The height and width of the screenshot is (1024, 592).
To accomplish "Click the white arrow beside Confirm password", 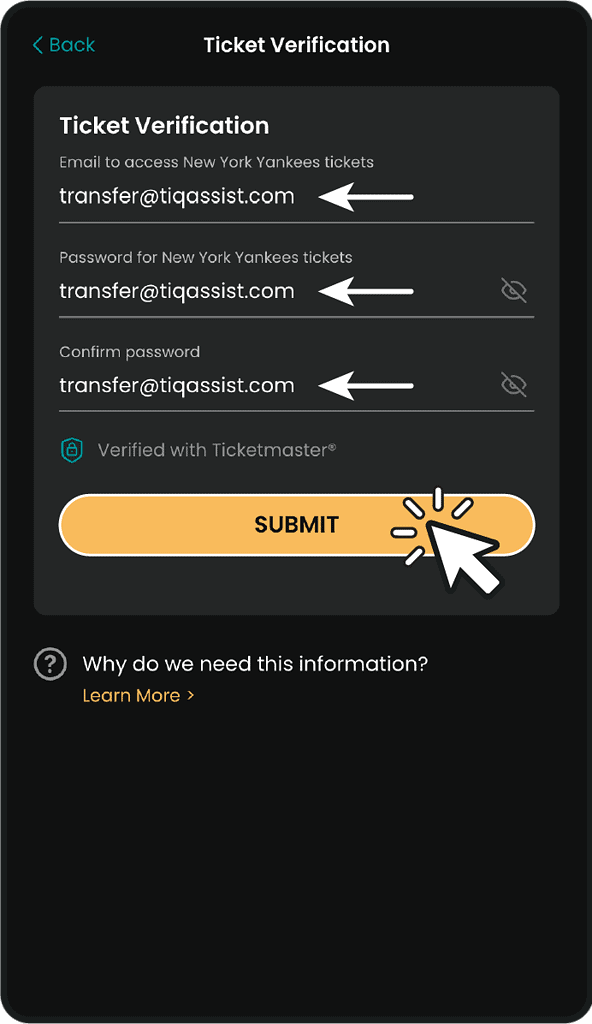I will (366, 385).
